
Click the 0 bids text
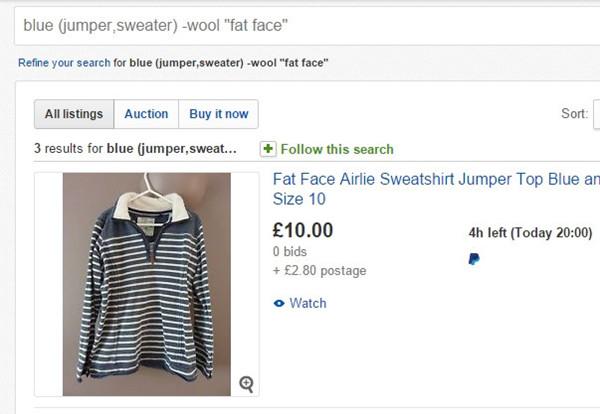(289, 251)
